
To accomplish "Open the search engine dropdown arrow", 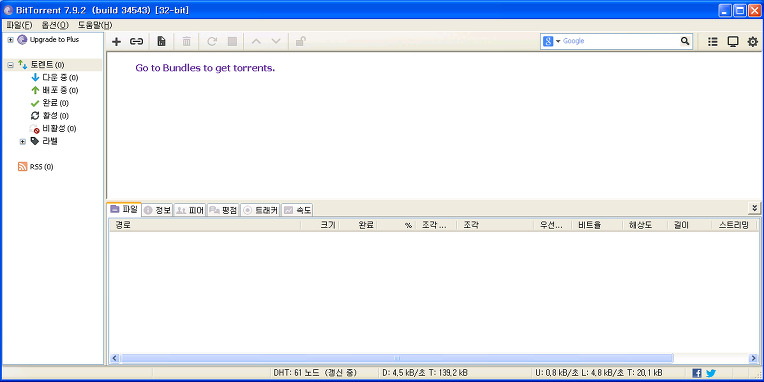I will [558, 41].
